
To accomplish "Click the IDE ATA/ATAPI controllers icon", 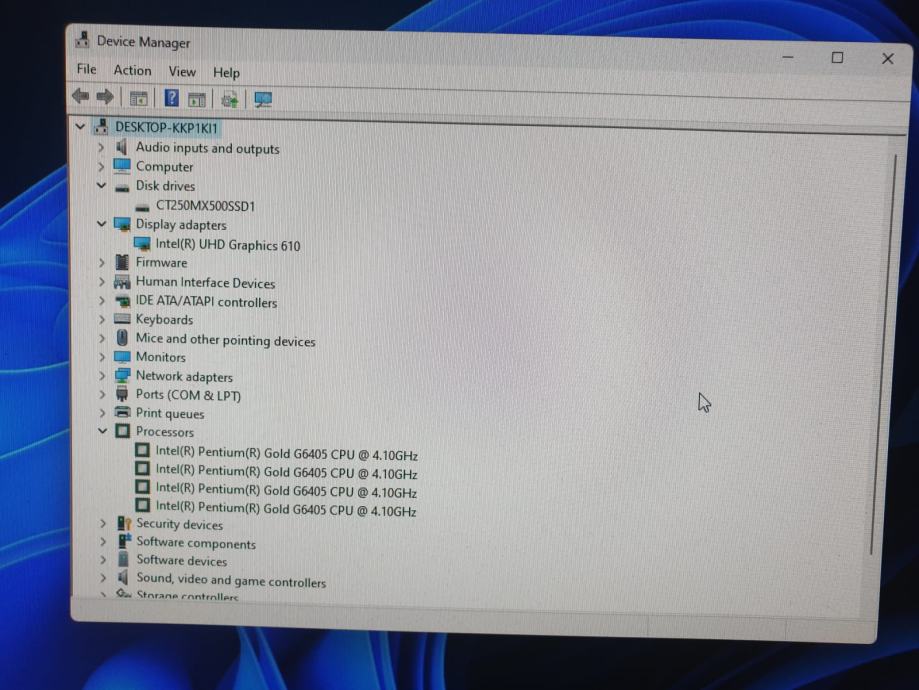I will coord(122,301).
